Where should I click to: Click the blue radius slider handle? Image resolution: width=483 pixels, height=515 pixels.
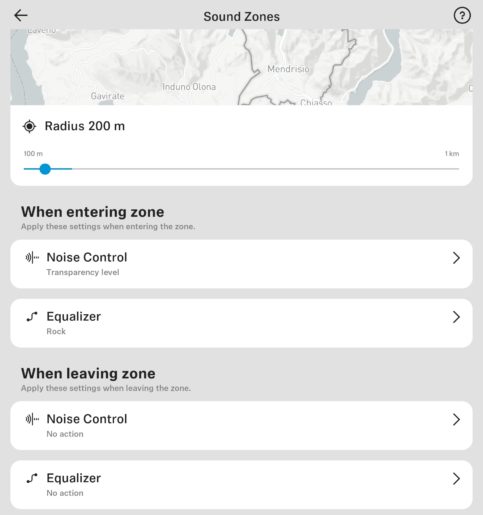tap(45, 169)
